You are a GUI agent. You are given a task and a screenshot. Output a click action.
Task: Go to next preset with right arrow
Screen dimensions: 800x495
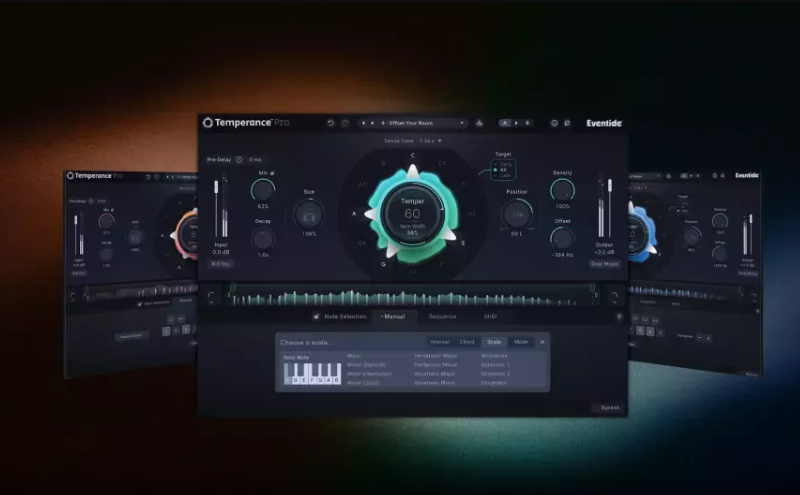(x=372, y=123)
